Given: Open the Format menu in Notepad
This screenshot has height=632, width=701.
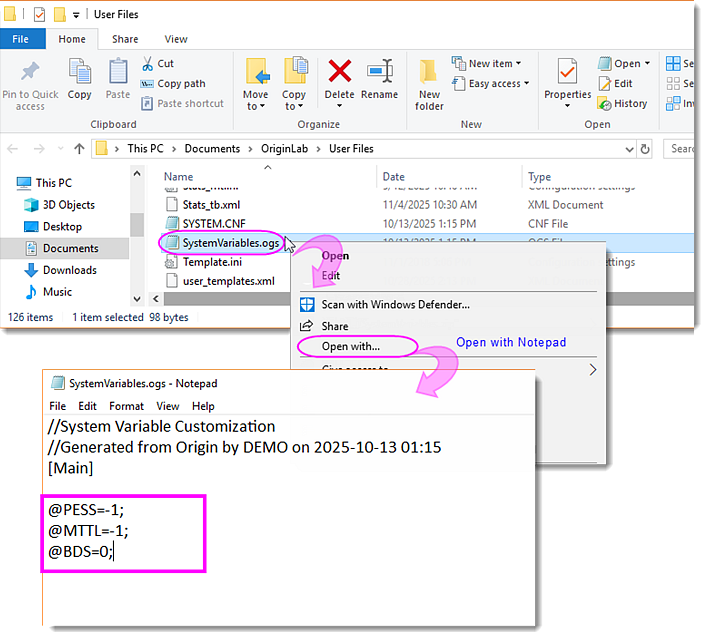Looking at the screenshot, I should click(x=126, y=406).
